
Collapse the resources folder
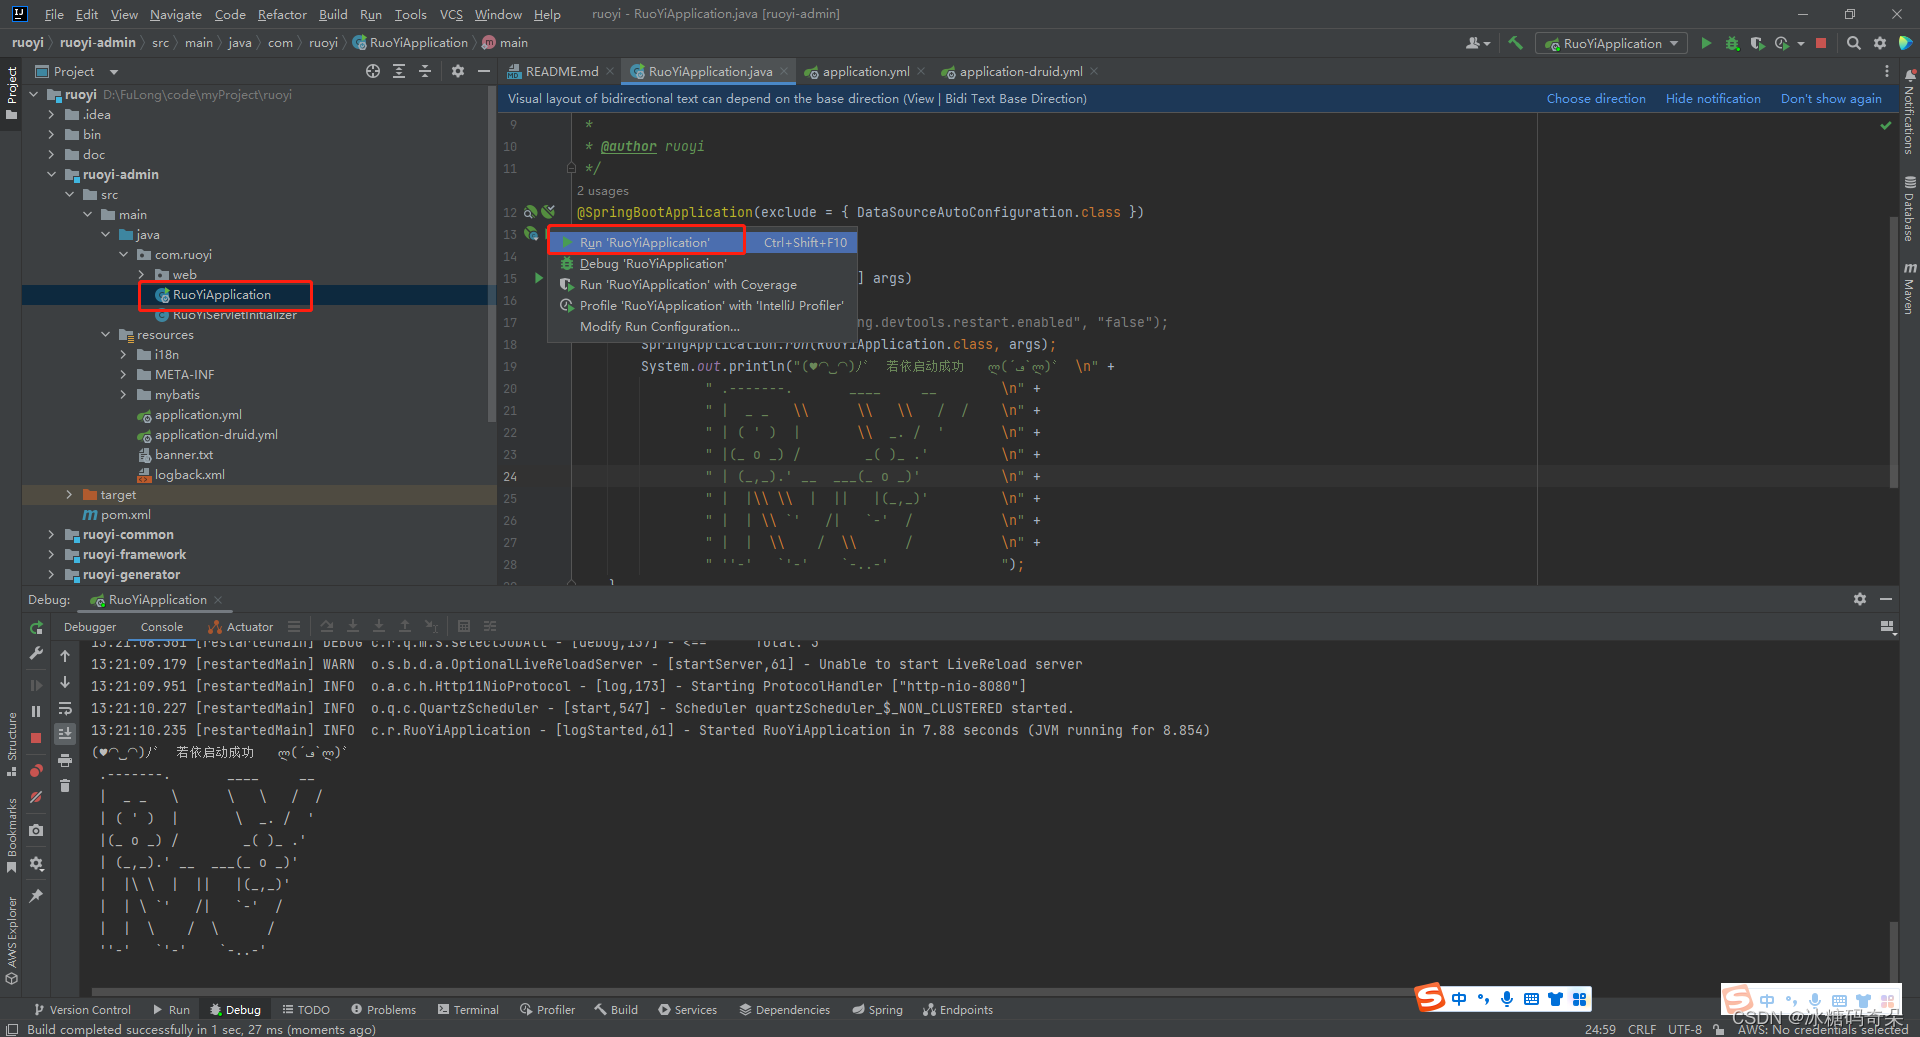pos(105,335)
